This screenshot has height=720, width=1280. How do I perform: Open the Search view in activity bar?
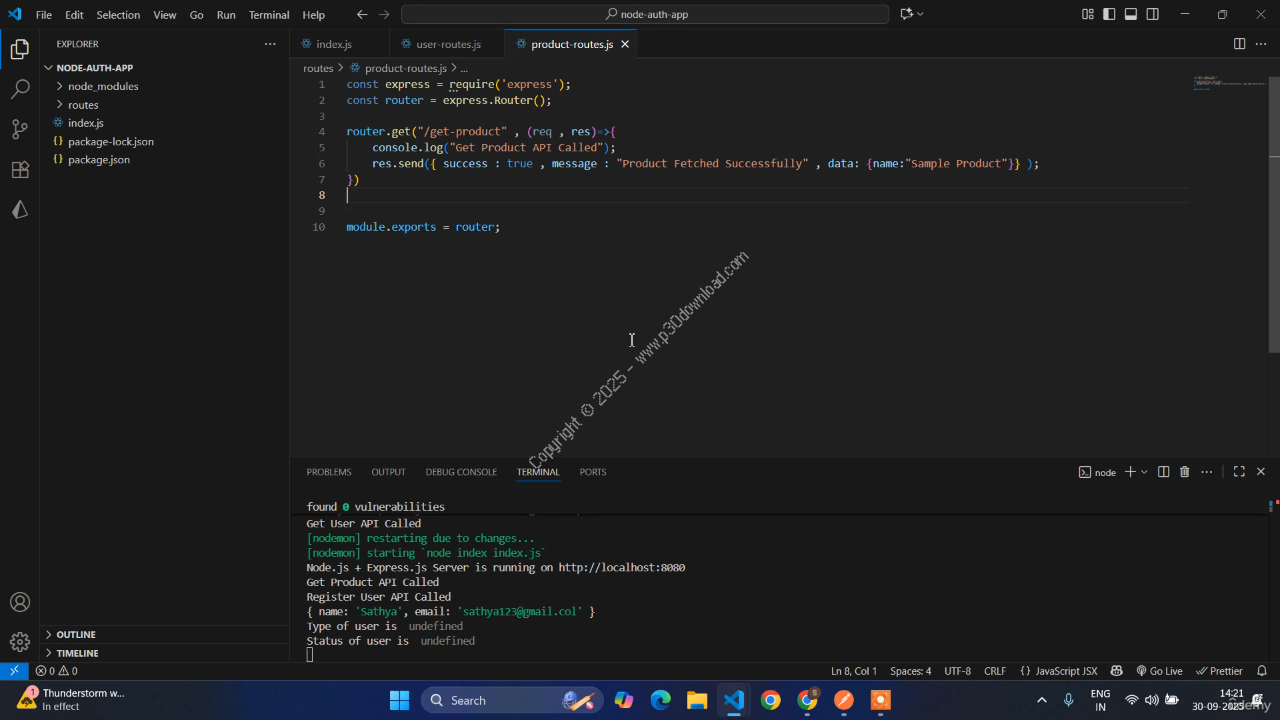click(x=20, y=89)
